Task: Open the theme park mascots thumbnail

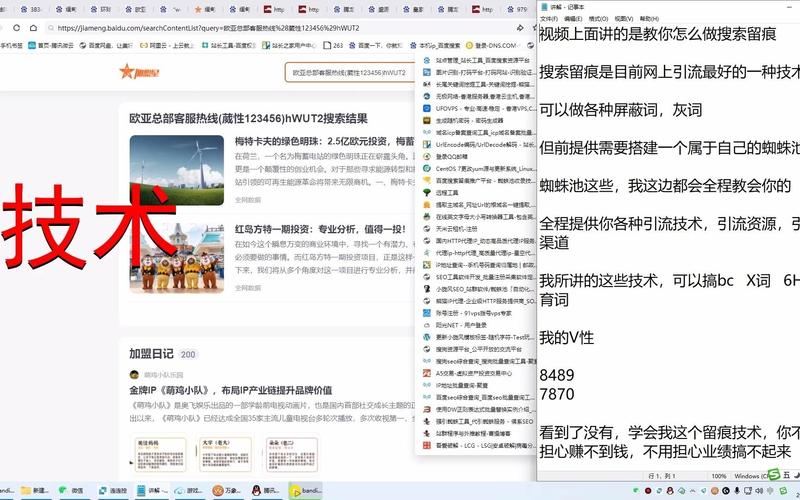Action: [x=177, y=258]
